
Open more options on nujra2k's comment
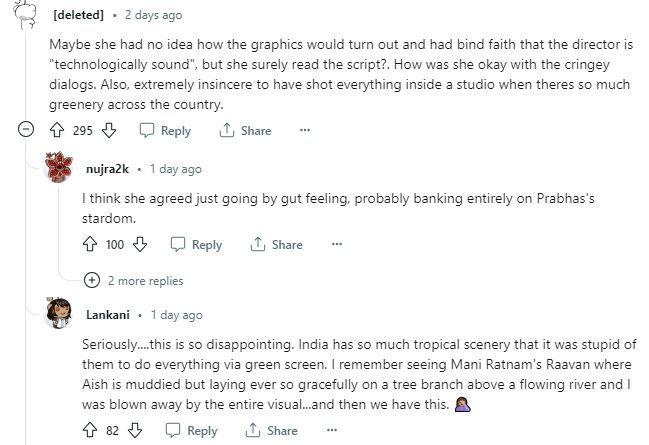(x=337, y=244)
